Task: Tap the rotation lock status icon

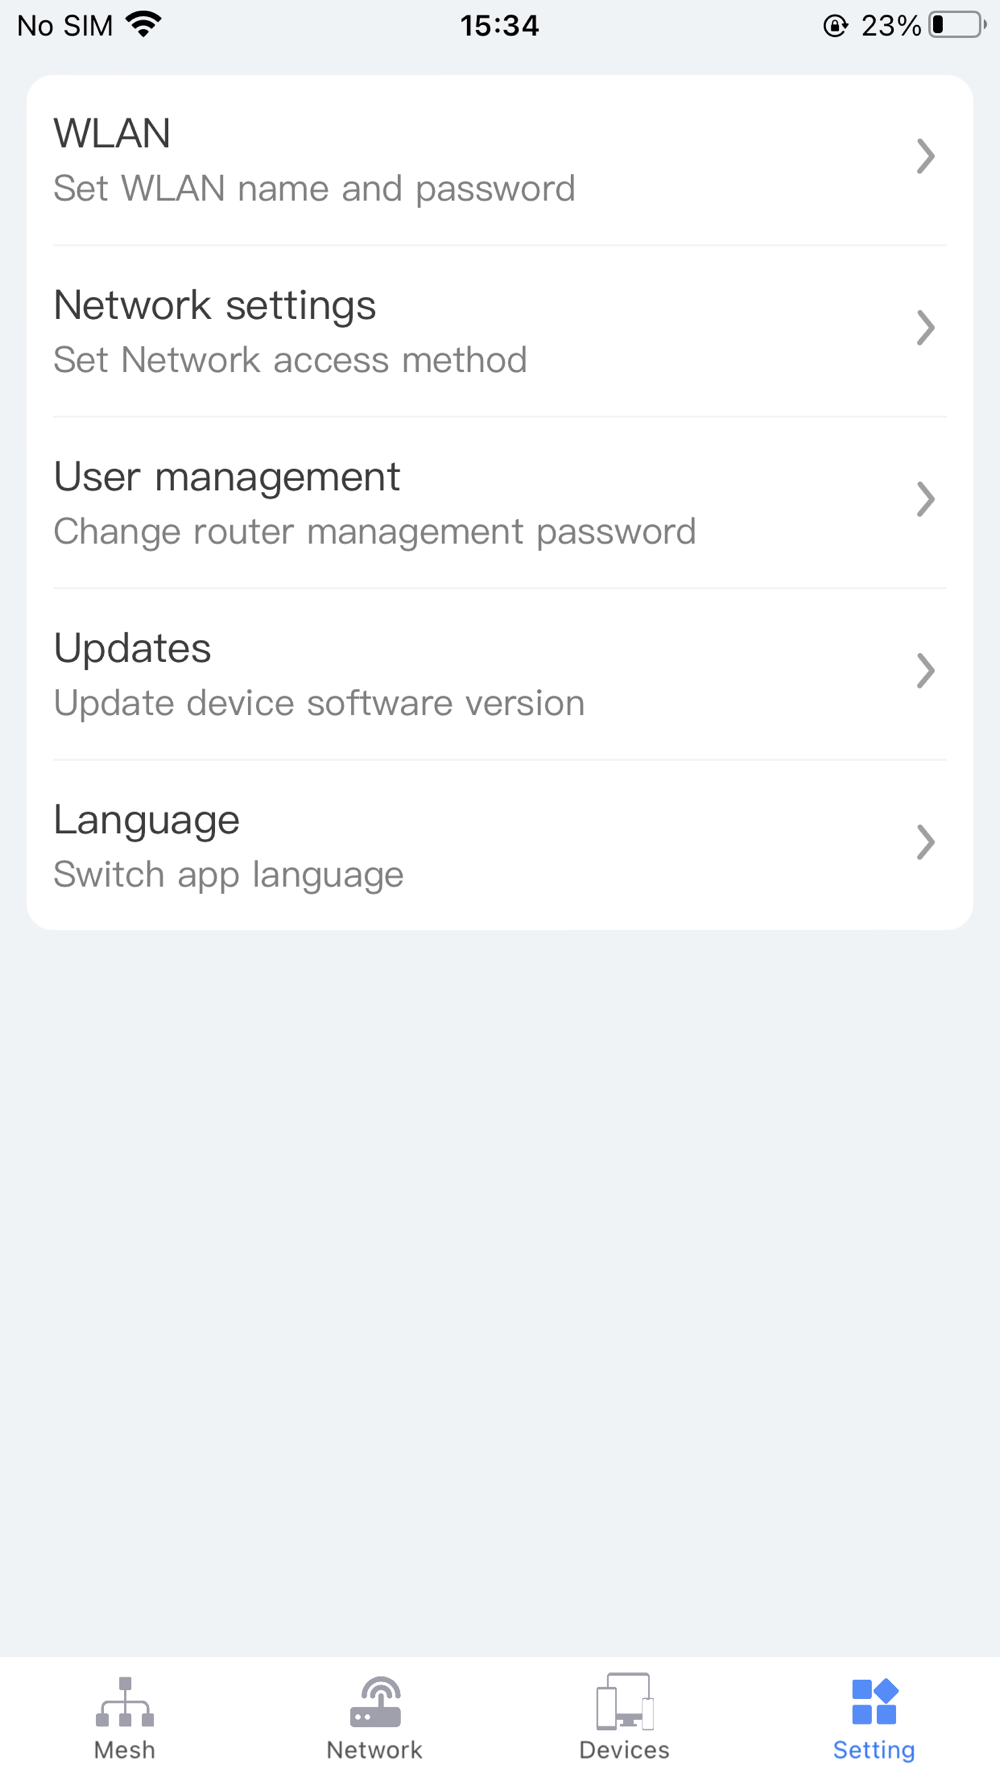Action: (835, 25)
